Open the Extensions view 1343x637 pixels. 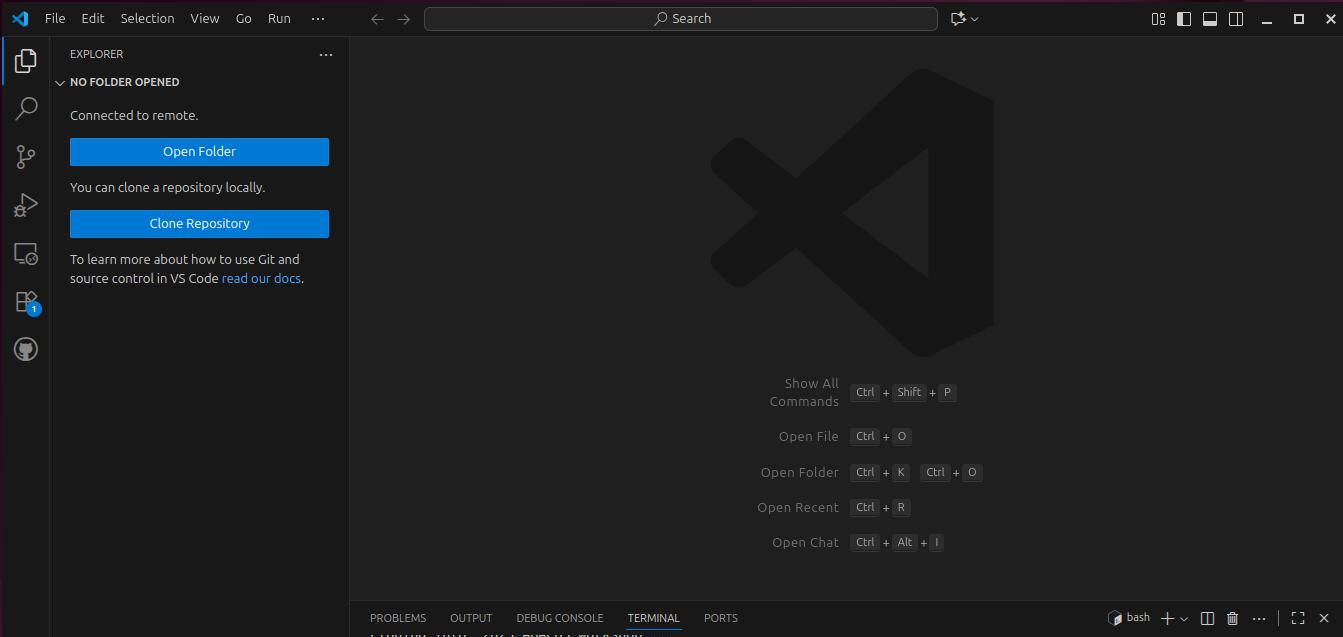click(x=26, y=302)
